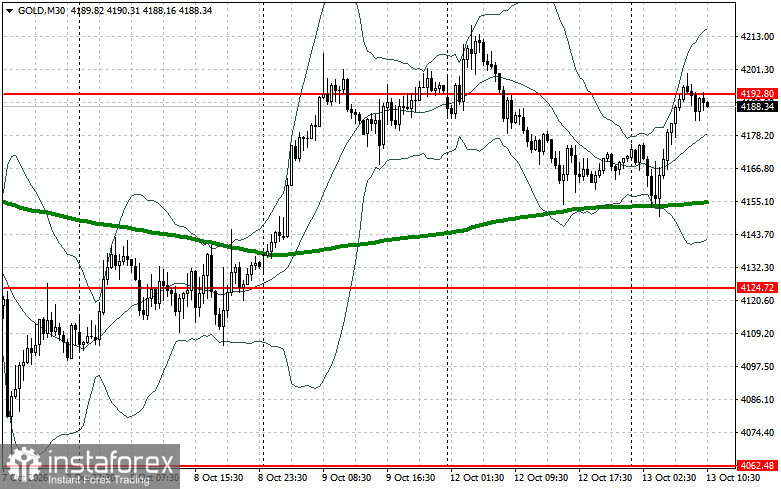Click the 9 Oct 16:30 time label

[x=410, y=478]
